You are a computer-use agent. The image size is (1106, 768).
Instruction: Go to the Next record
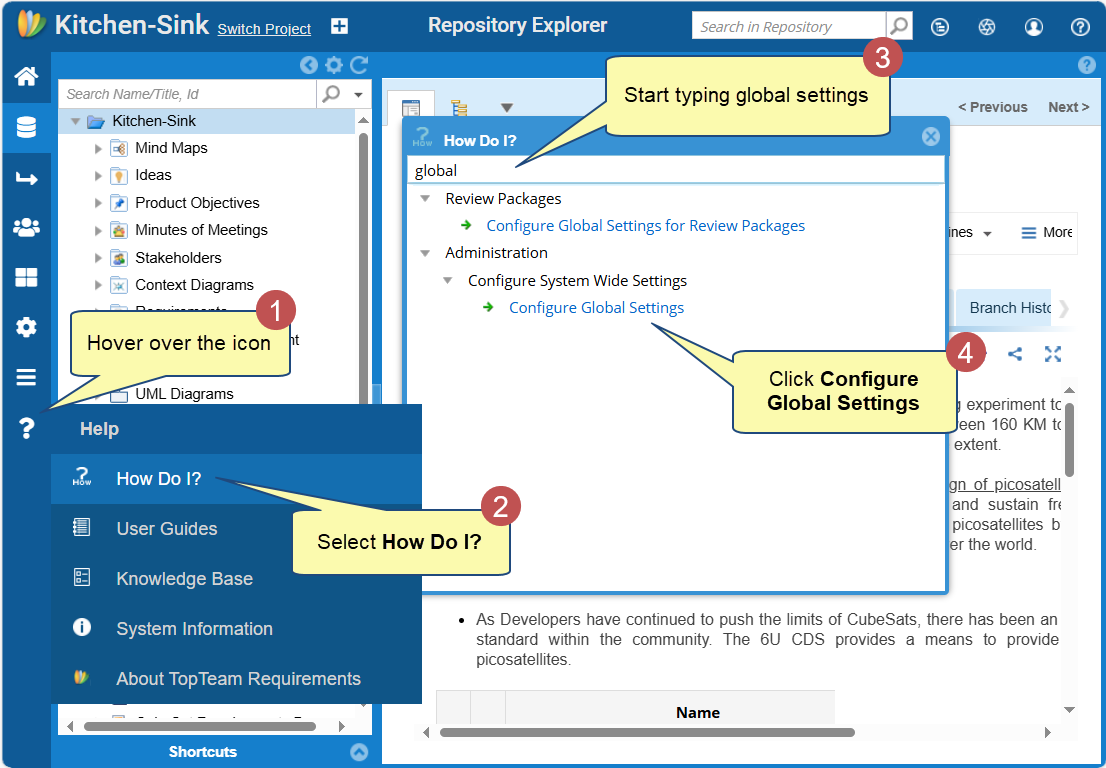(x=1069, y=107)
